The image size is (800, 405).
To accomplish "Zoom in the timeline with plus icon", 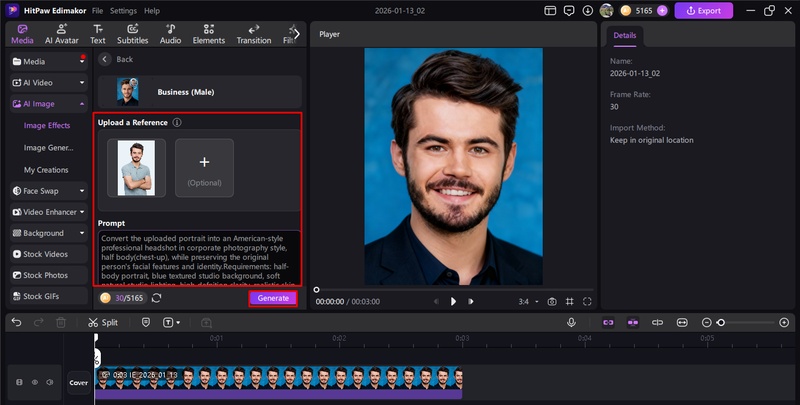I will pyautogui.click(x=784, y=322).
